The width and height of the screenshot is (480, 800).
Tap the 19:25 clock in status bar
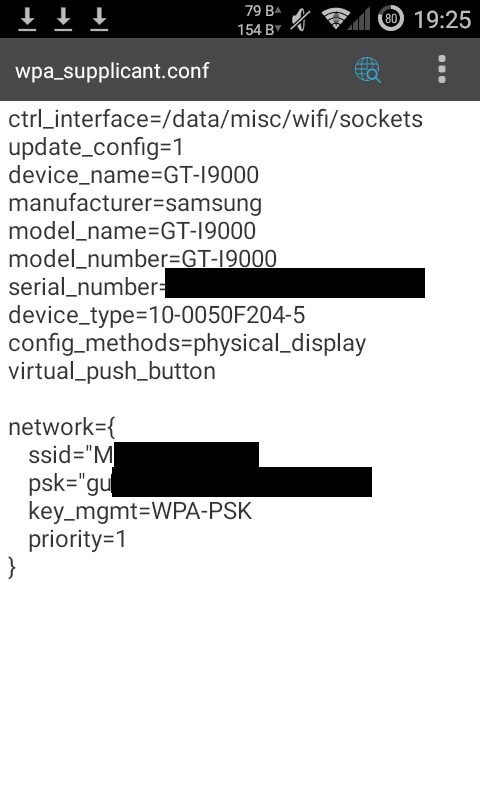[442, 20]
